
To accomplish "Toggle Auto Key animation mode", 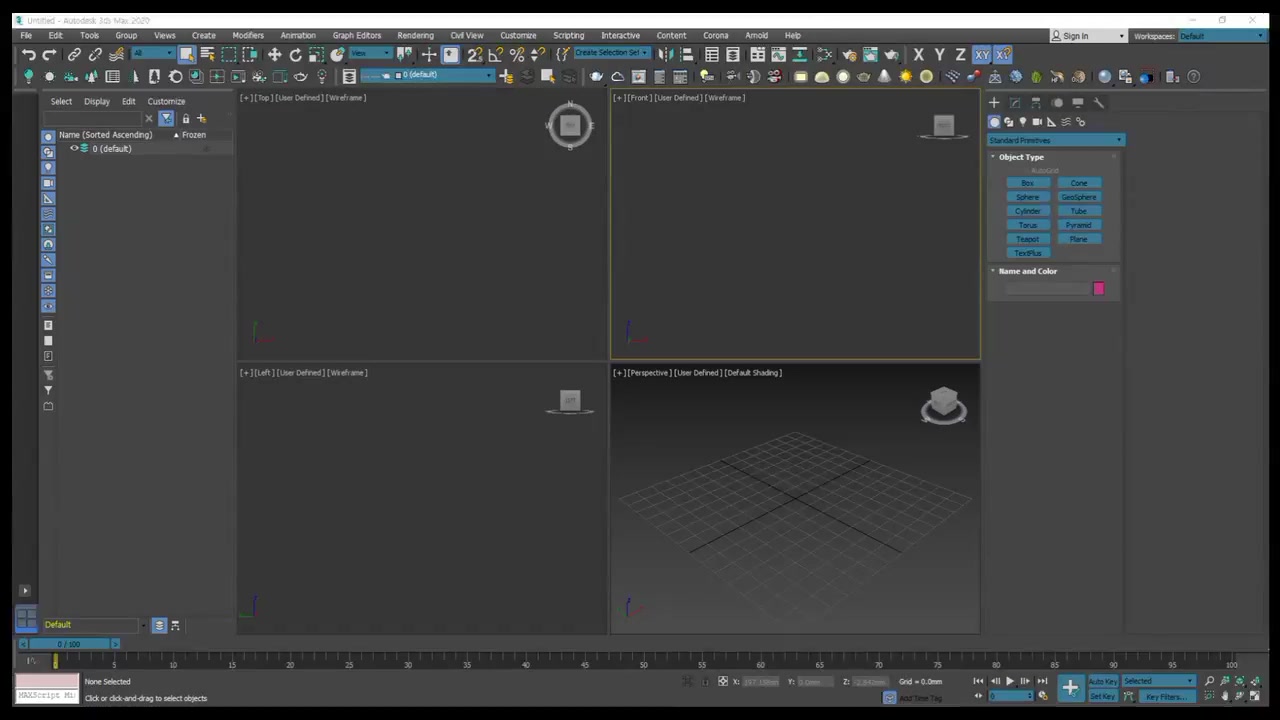I will pyautogui.click(x=1102, y=682).
